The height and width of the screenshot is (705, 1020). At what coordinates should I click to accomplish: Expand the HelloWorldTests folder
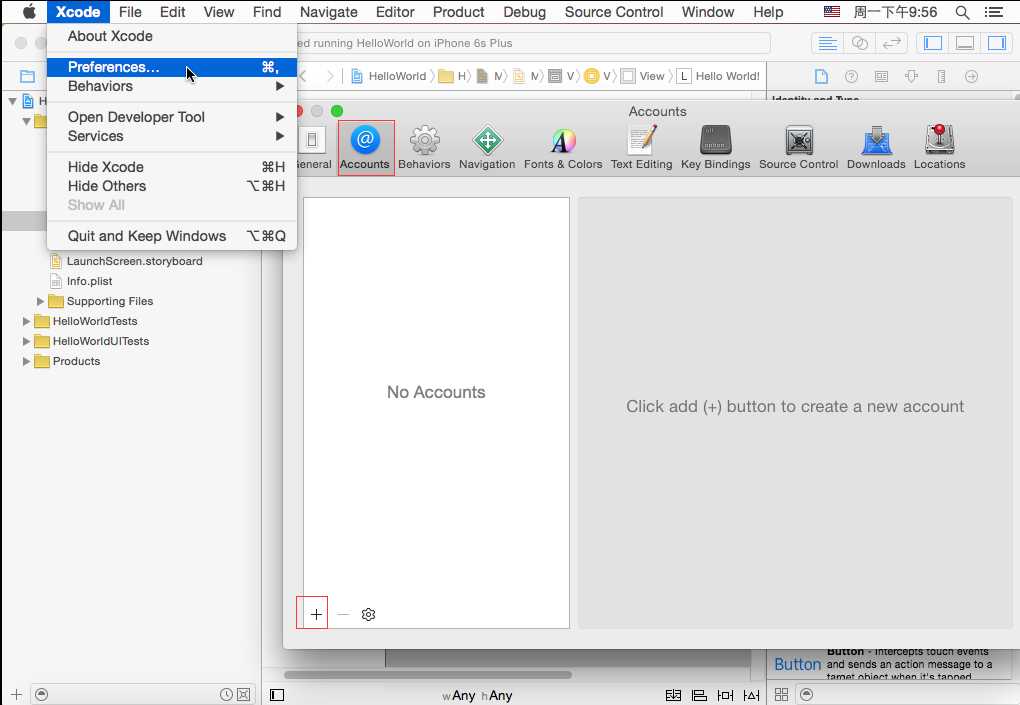click(26, 321)
